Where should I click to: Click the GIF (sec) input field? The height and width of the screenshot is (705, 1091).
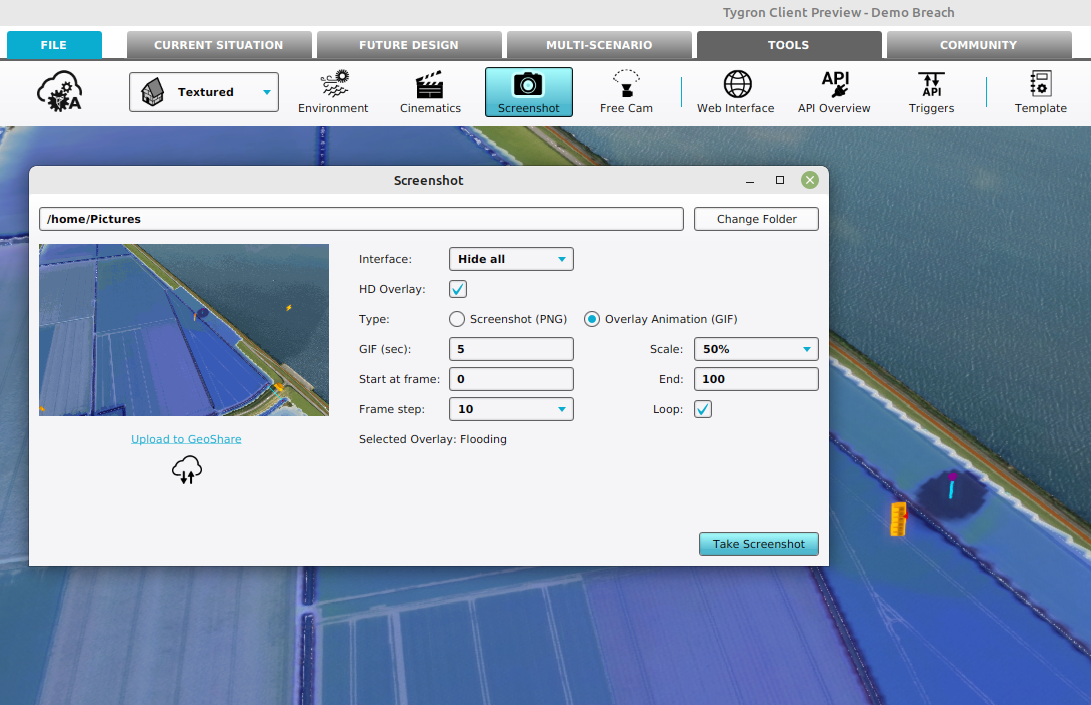point(511,349)
